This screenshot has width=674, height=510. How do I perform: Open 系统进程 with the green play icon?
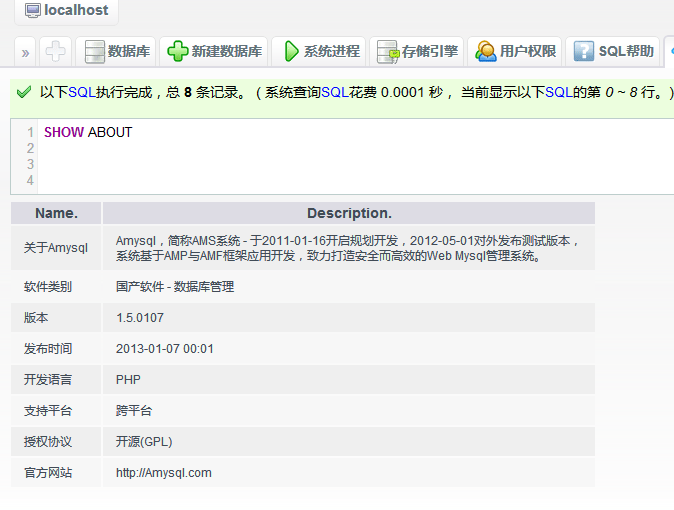click(291, 51)
